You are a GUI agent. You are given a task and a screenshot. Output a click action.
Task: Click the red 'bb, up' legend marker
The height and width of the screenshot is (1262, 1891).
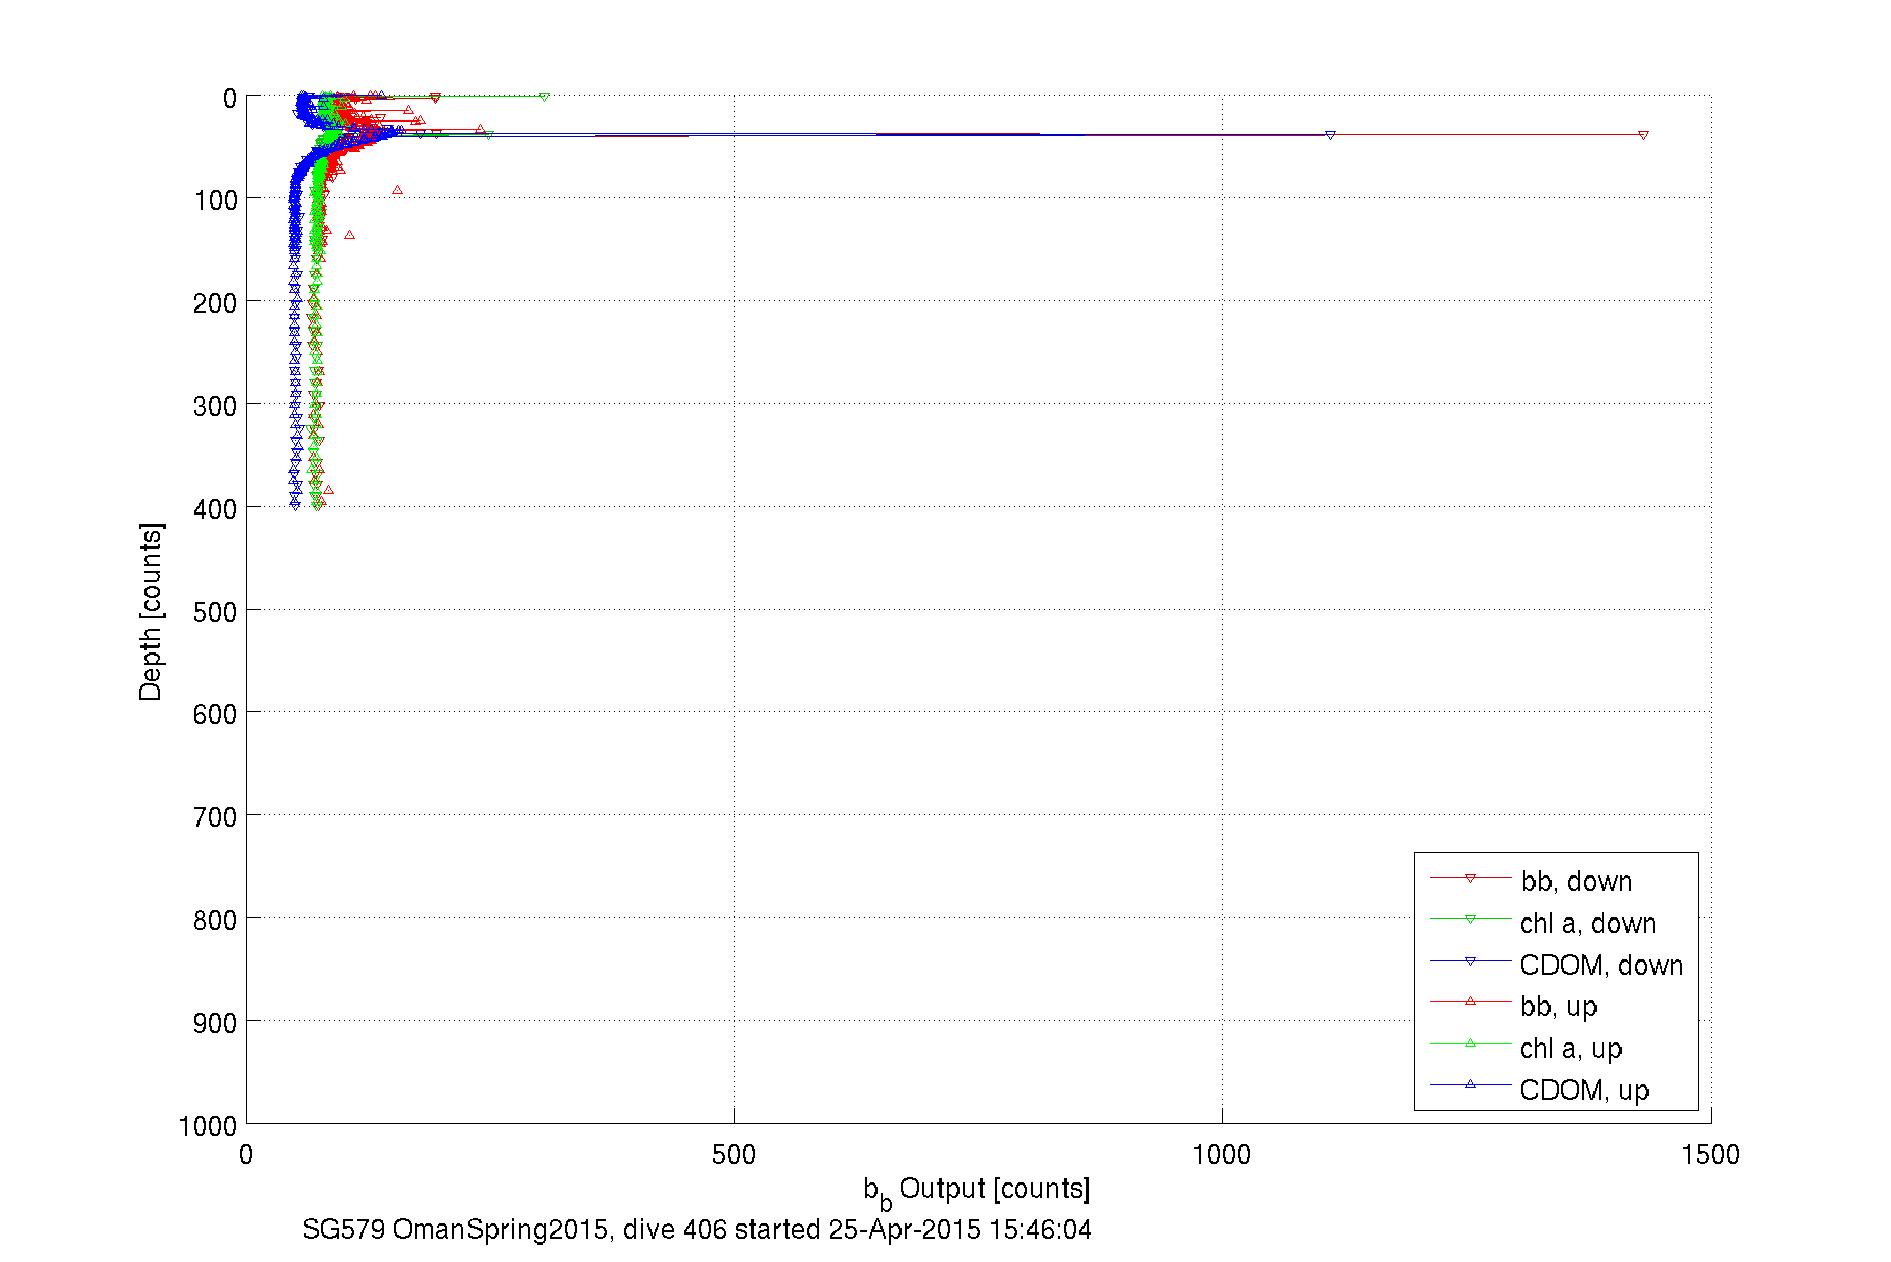pyautogui.click(x=1470, y=1001)
